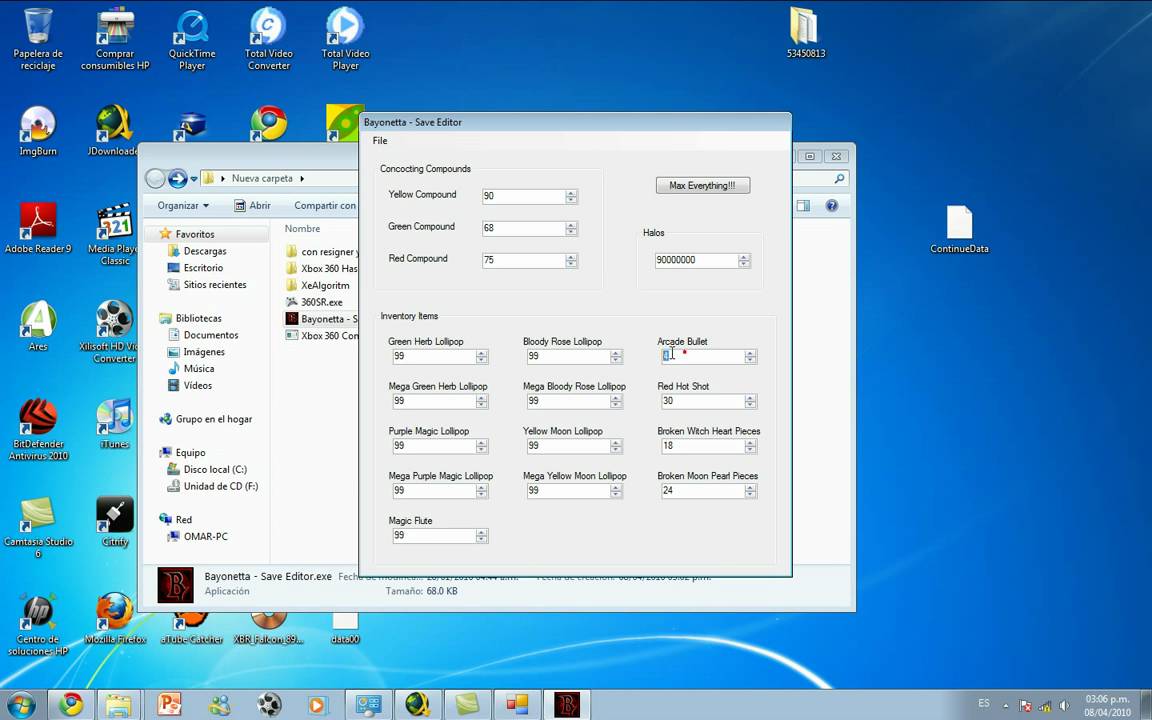The width and height of the screenshot is (1152, 720).
Task: Adjust the Broken Moon Pearl Pieces spinner
Action: (x=750, y=491)
